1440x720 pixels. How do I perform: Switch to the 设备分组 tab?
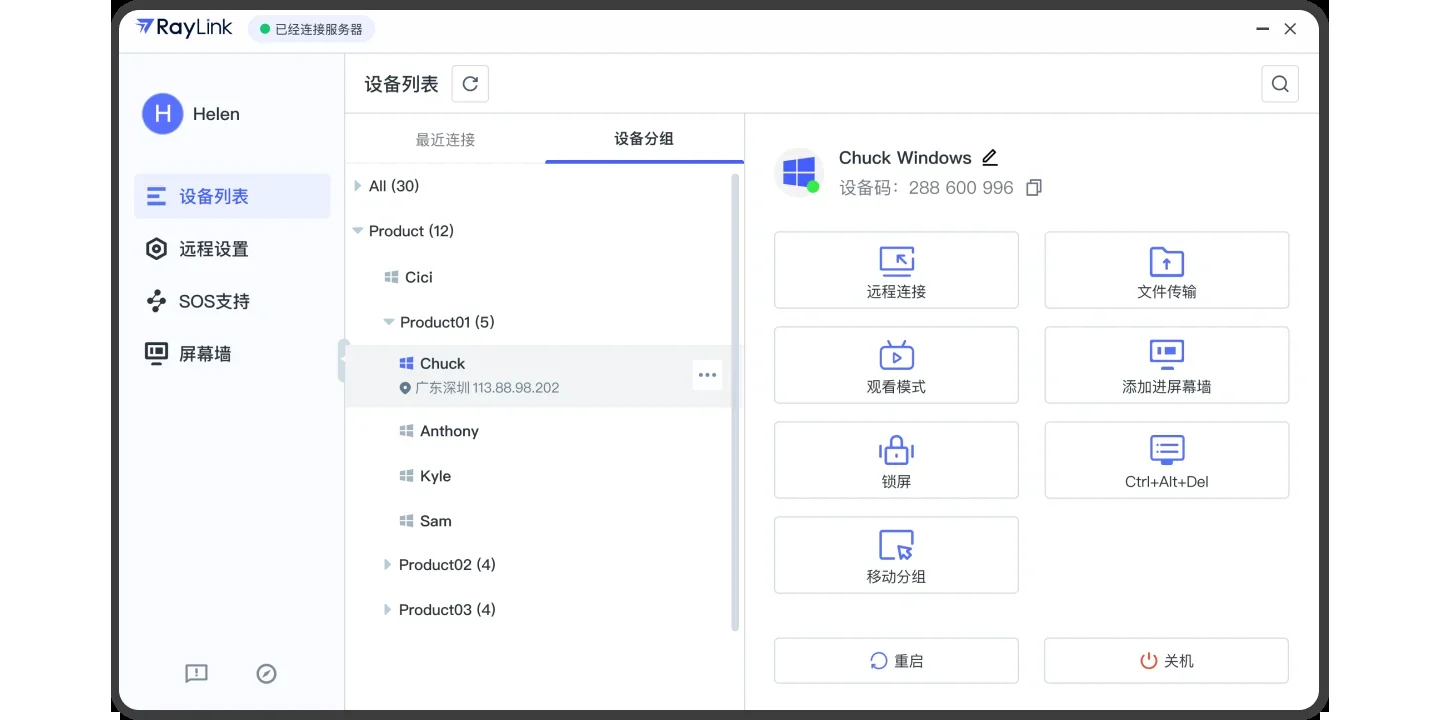coord(644,139)
